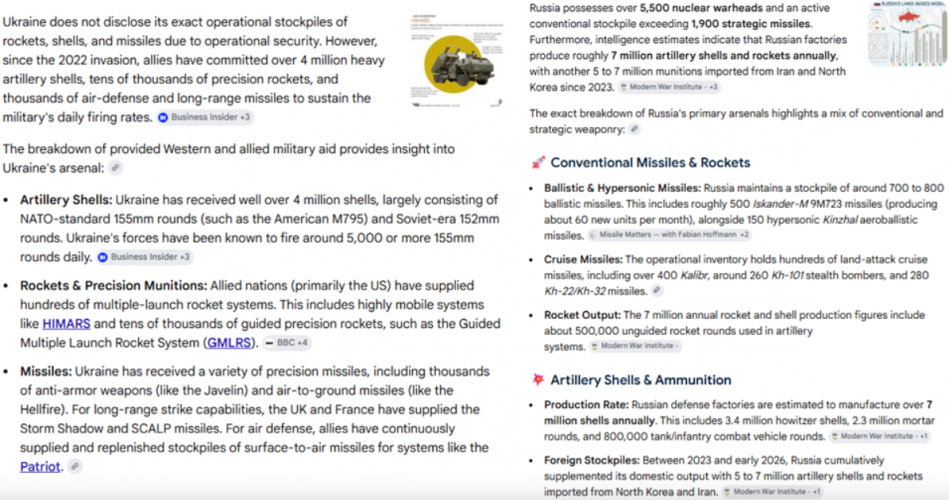This screenshot has height=500, width=949.
Task: Open the Business Insider +3 source chip after "daily firing rates"
Action: pos(205,117)
